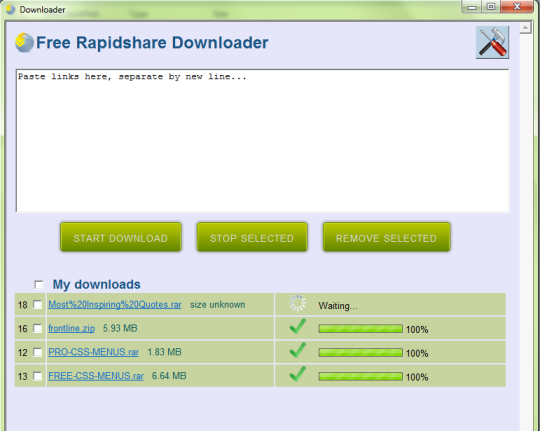The width and height of the screenshot is (540, 431).
Task: Click the 100% label for frontline.zip
Action: pyautogui.click(x=417, y=330)
